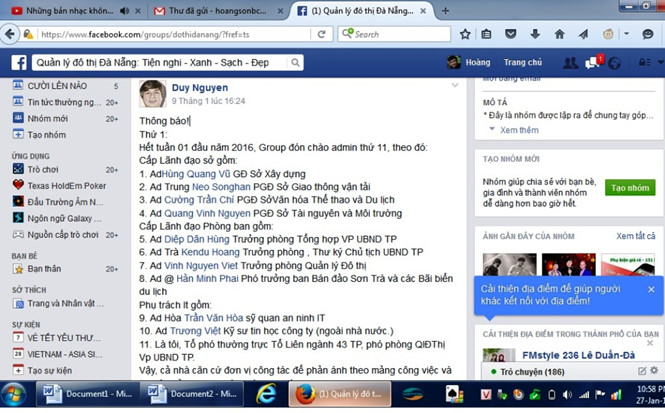Image resolution: width=665 pixels, height=413 pixels.
Task: Open chat settings gear icon
Action: [x=654, y=371]
